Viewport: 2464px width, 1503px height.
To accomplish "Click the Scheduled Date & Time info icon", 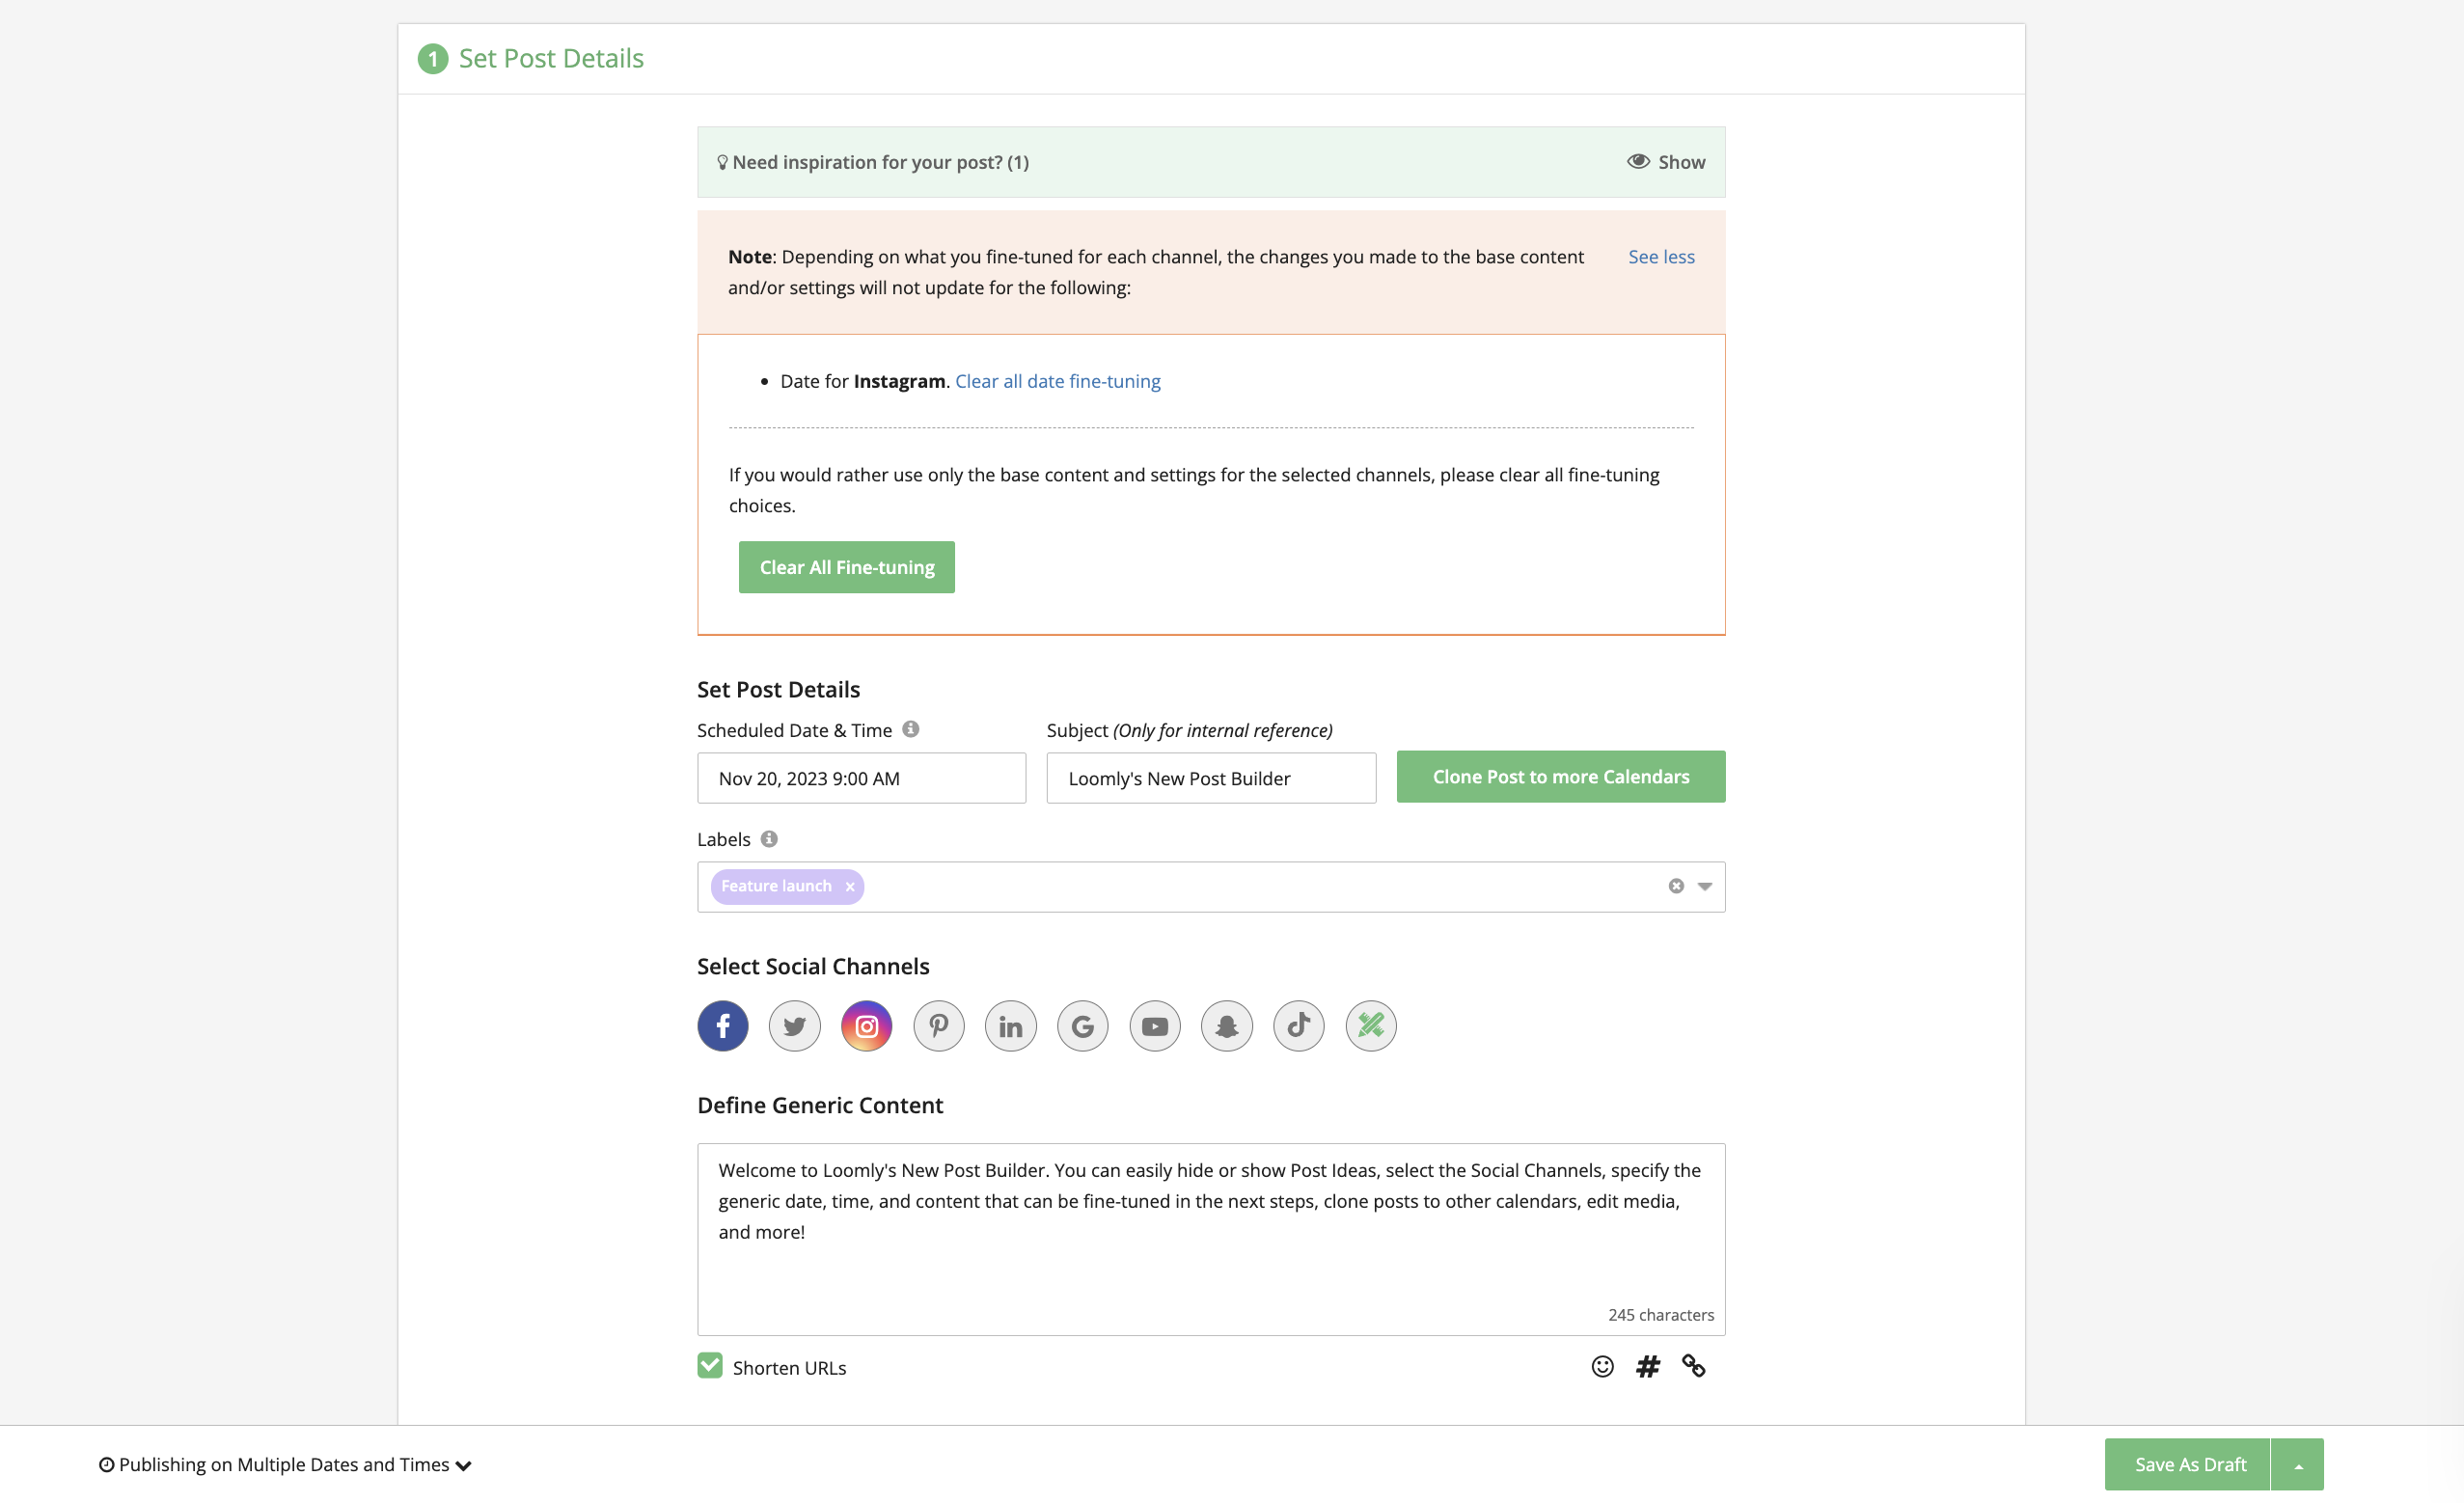I will click(910, 729).
